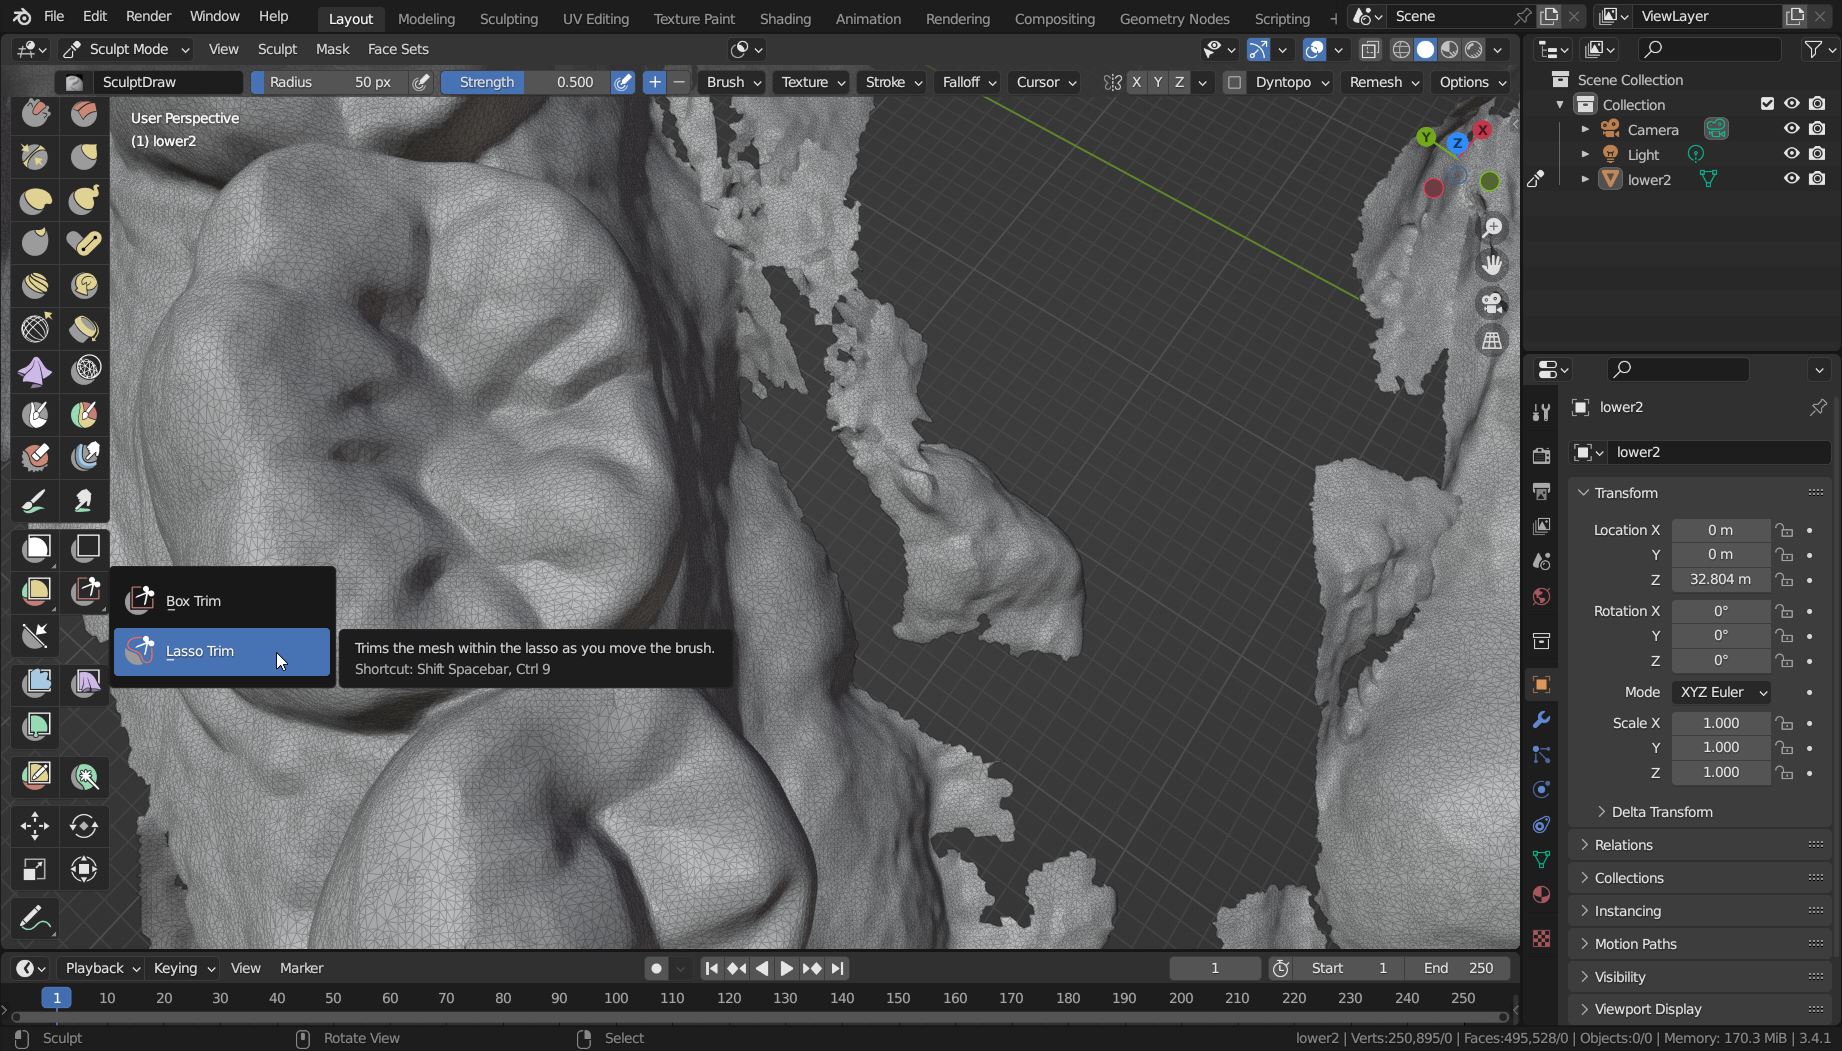Toggle Collection exclude checkbox
Viewport: 1842px width, 1051px height.
[x=1767, y=104]
